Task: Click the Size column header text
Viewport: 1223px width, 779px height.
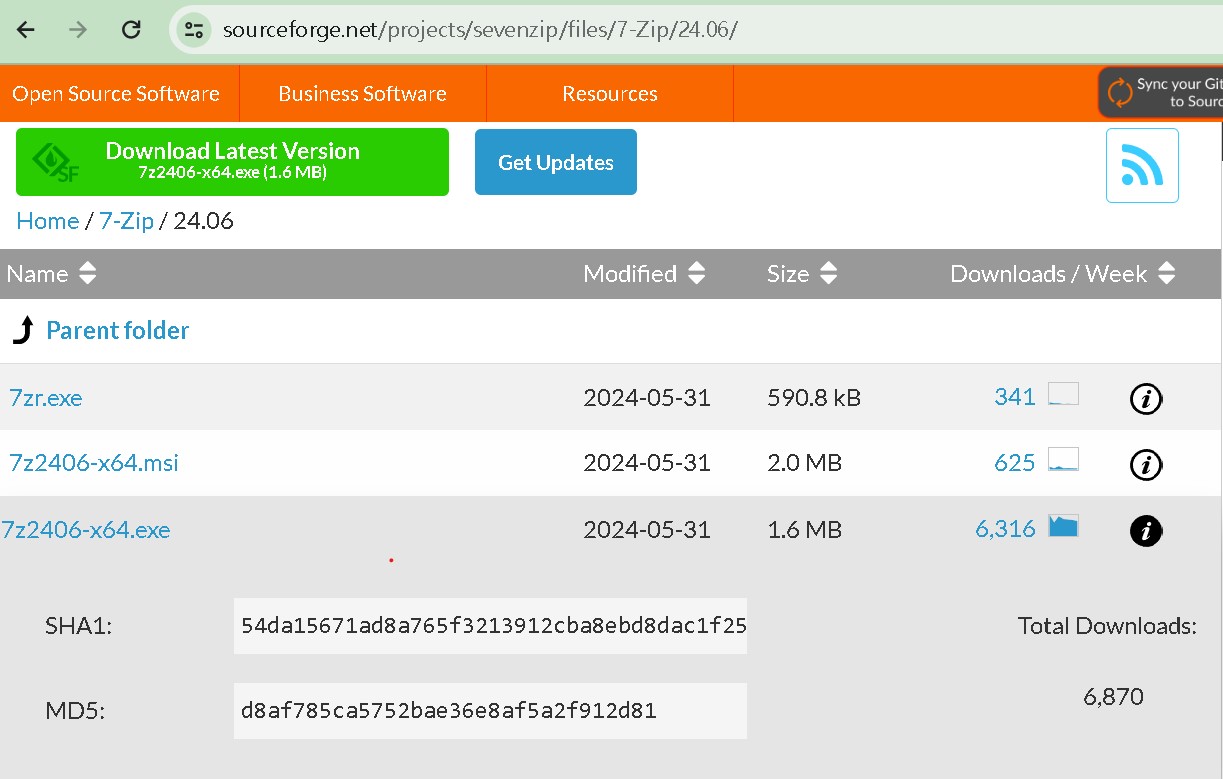Action: [x=788, y=274]
